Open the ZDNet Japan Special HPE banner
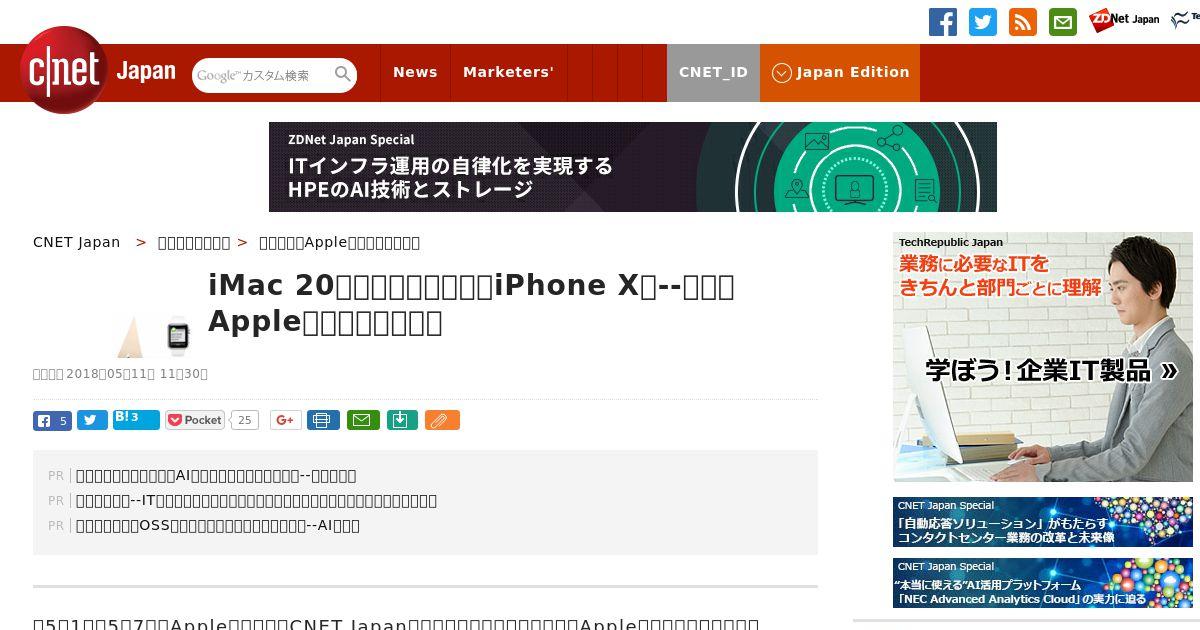Image resolution: width=1200 pixels, height=630 pixels. pyautogui.click(x=633, y=167)
